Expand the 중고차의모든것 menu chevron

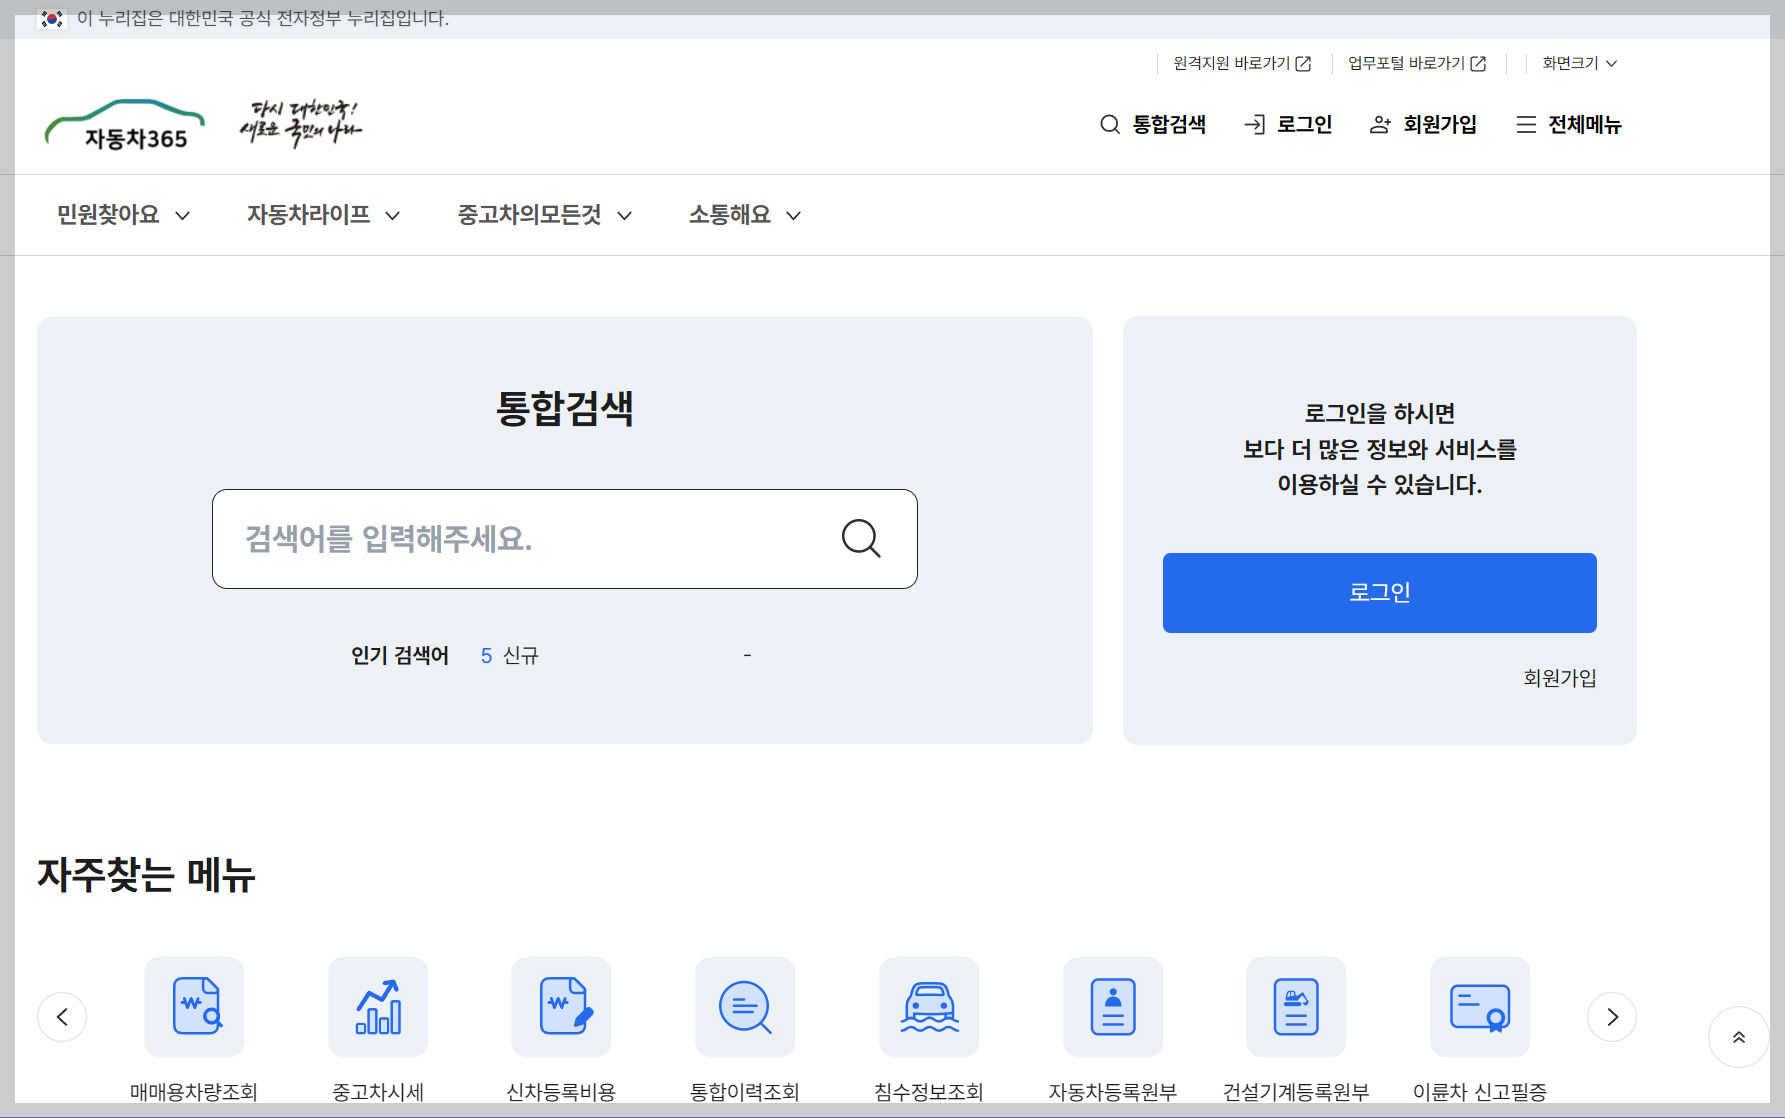click(x=626, y=215)
